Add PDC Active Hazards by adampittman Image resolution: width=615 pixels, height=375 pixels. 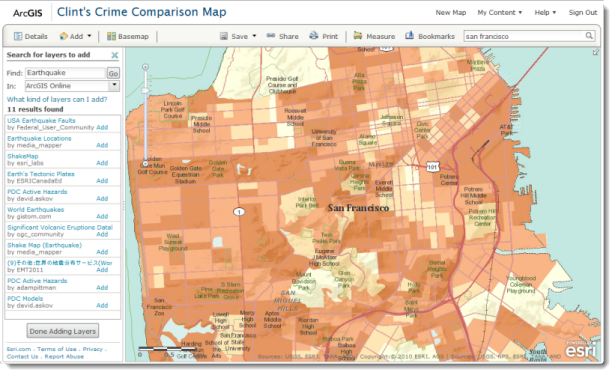(102, 288)
